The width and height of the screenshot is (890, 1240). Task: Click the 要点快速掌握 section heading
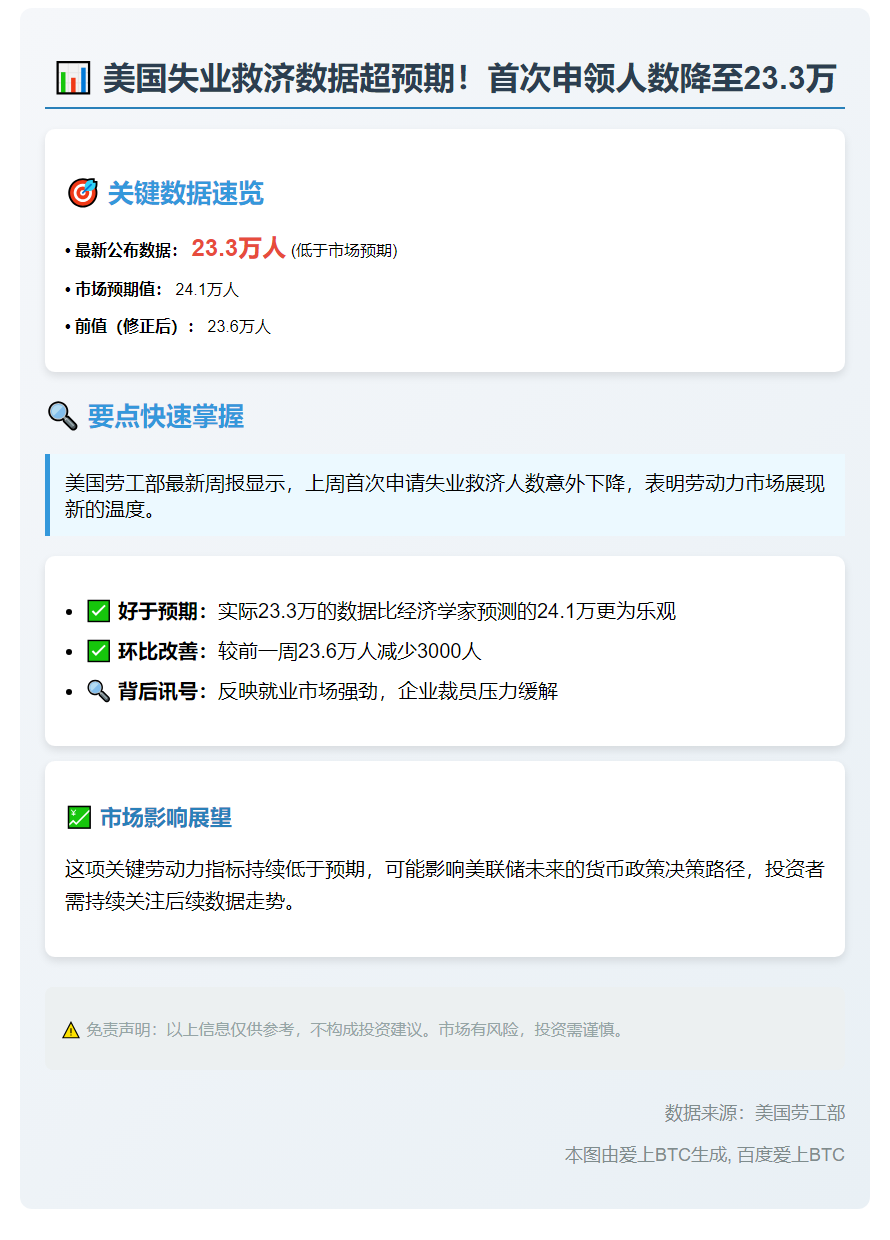click(165, 416)
